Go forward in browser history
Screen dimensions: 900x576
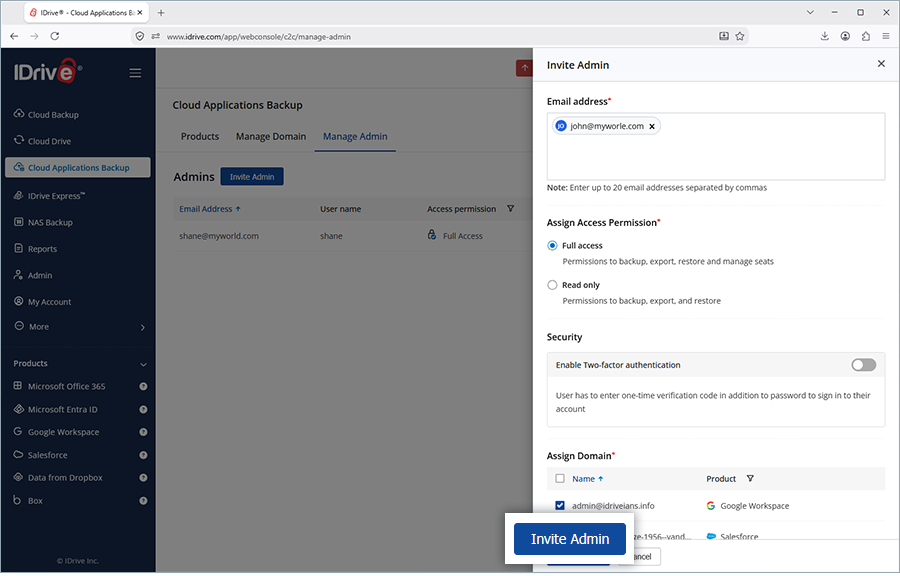click(x=34, y=36)
